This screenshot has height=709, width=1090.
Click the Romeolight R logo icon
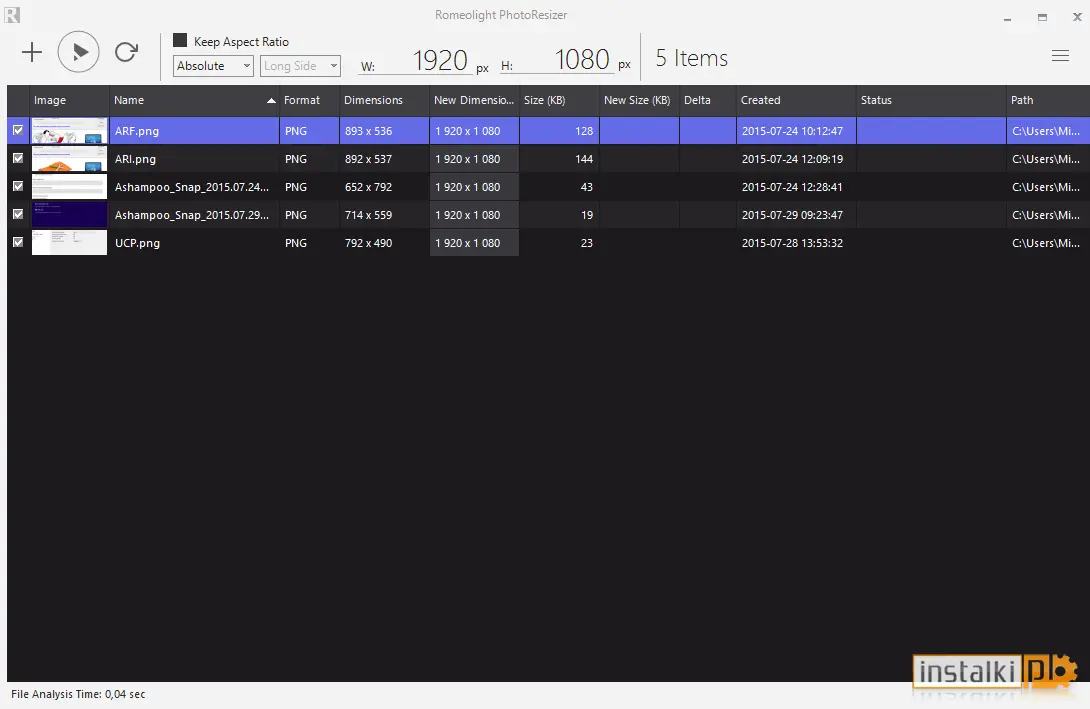[12, 14]
